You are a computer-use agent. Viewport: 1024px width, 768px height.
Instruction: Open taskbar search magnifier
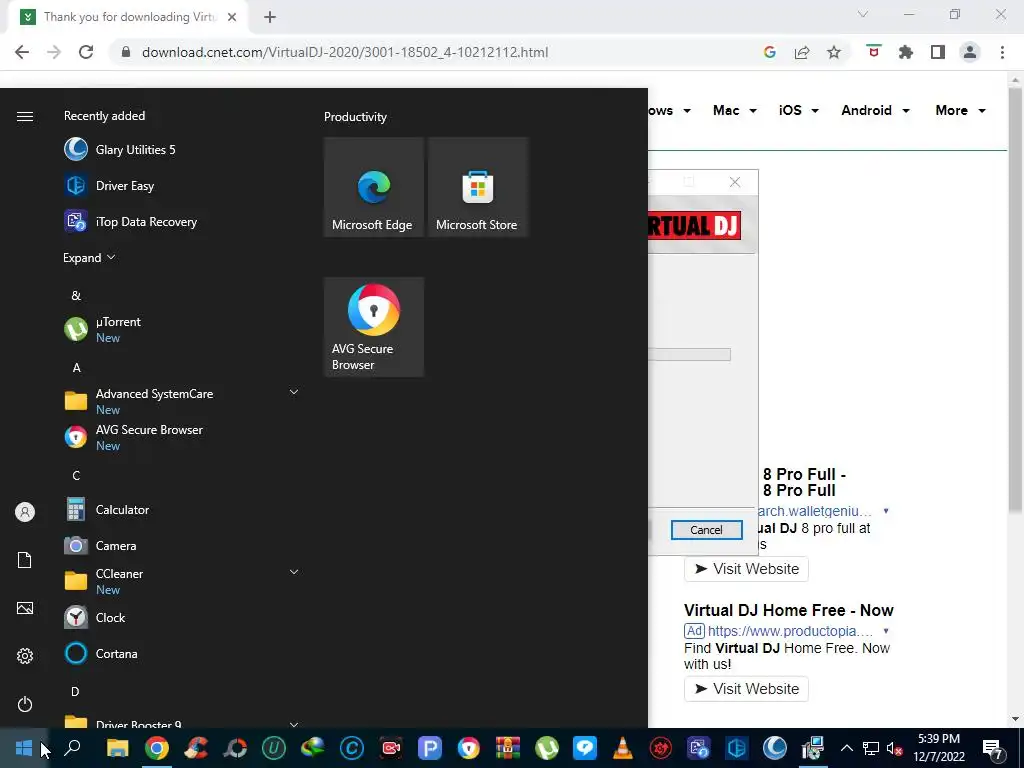pos(72,748)
